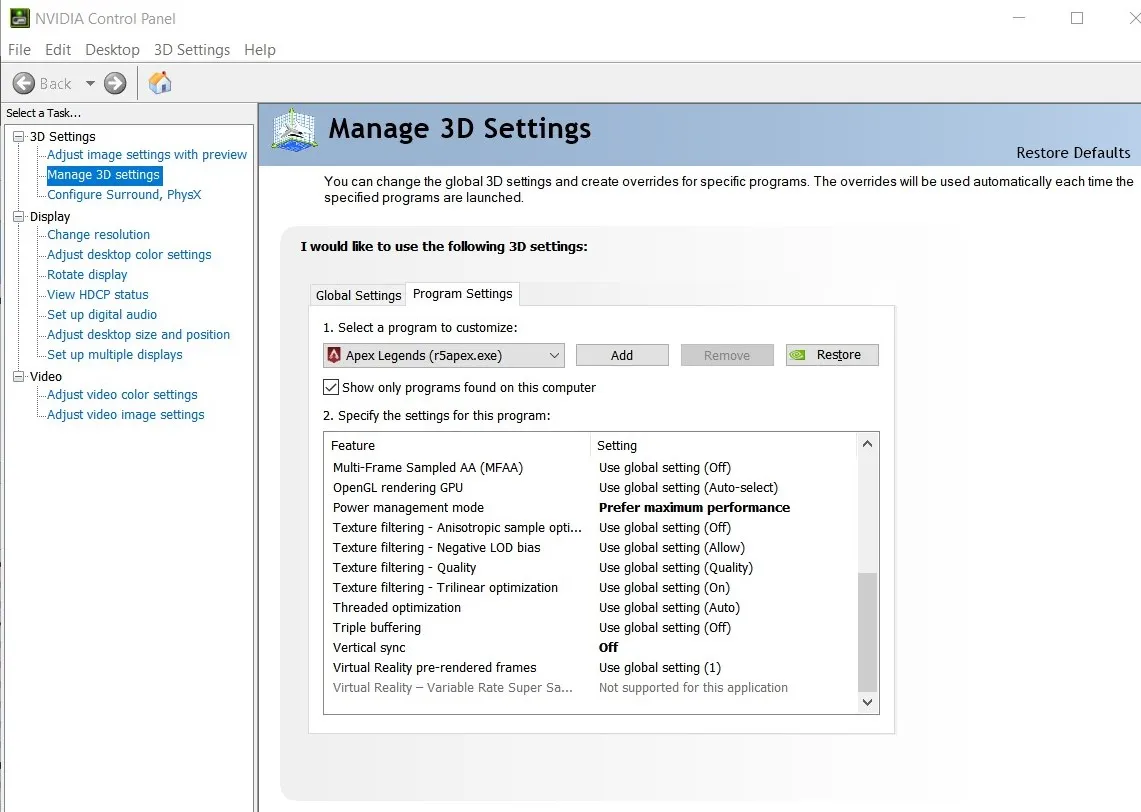This screenshot has height=812, width=1141.
Task: Collapse the 3D Settings tree node
Action: pos(19,136)
